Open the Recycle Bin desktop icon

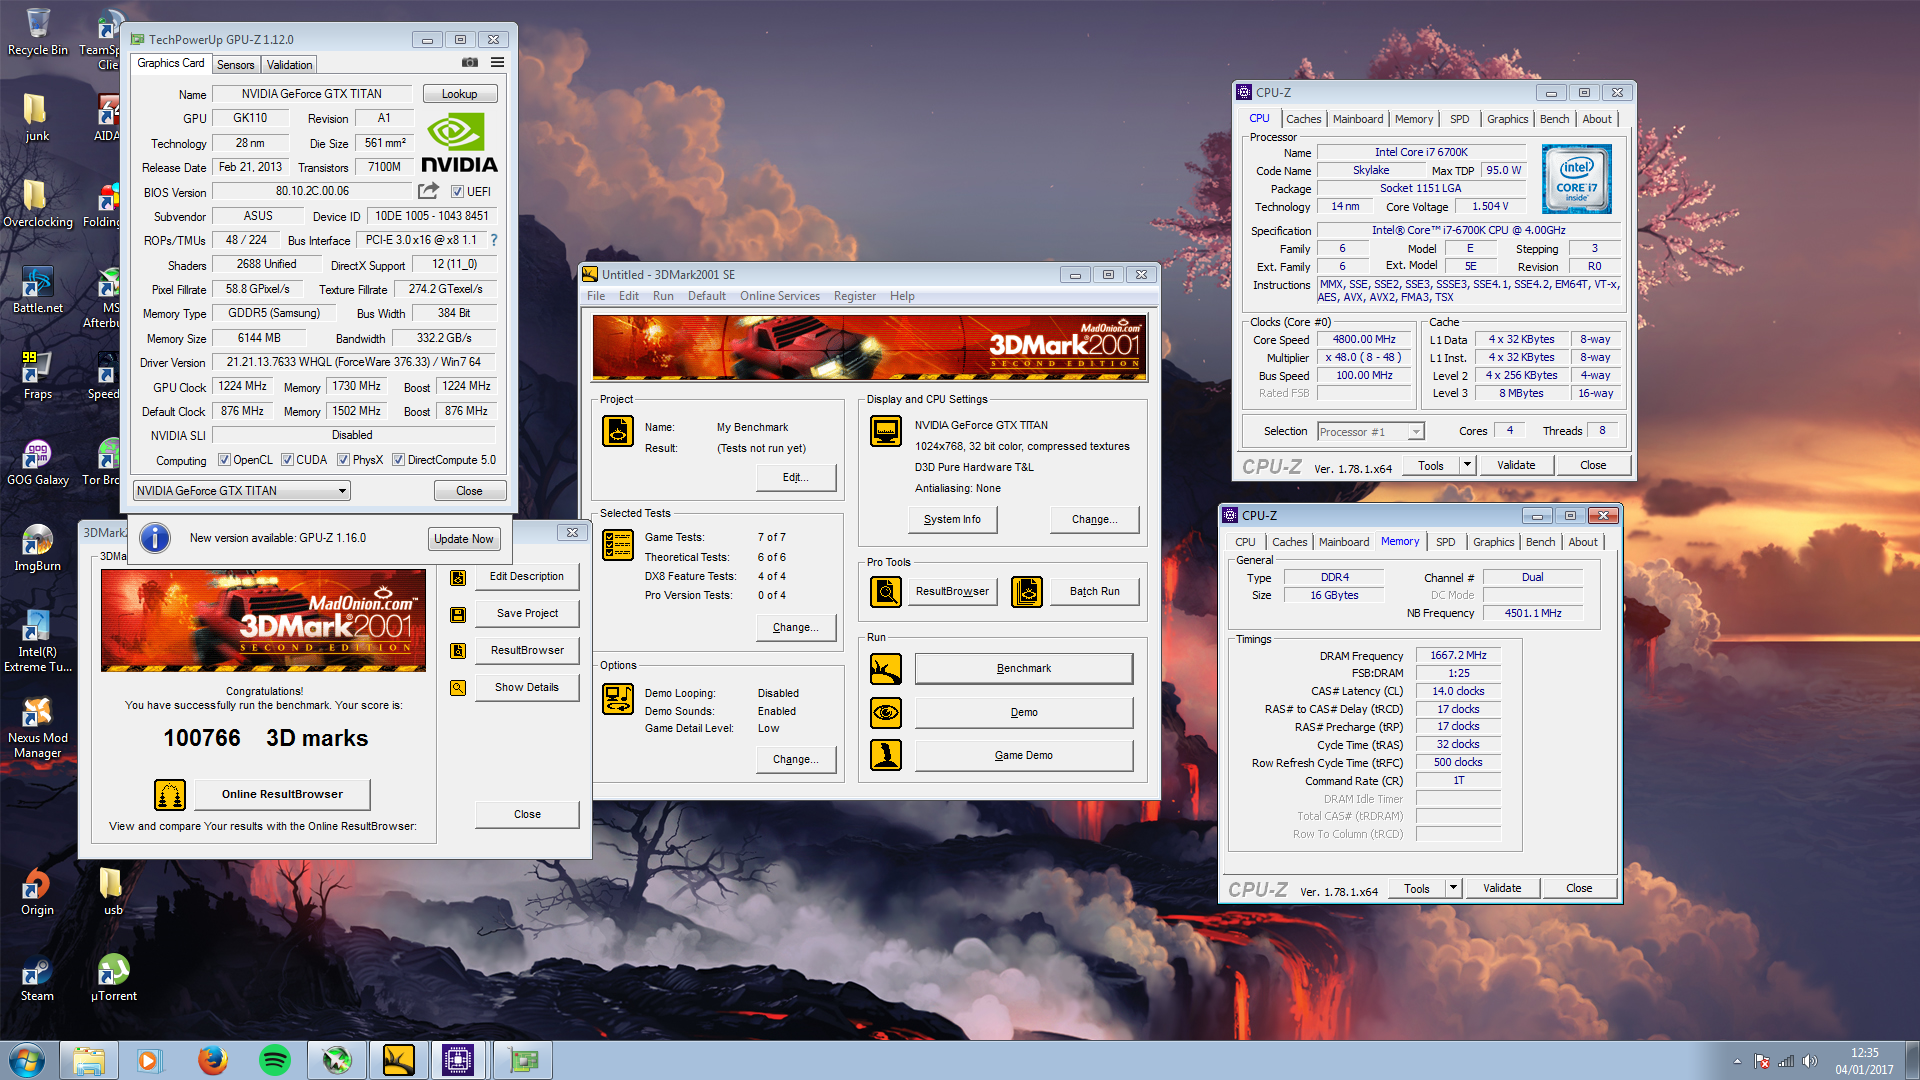pyautogui.click(x=38, y=31)
